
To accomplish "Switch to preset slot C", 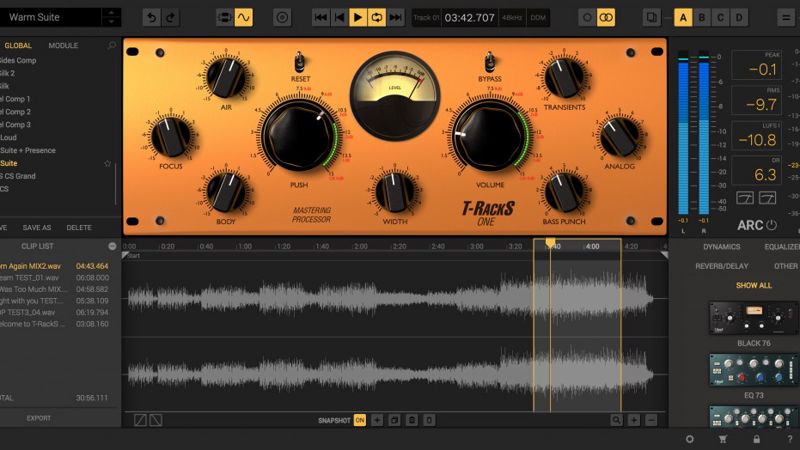I will 720,18.
